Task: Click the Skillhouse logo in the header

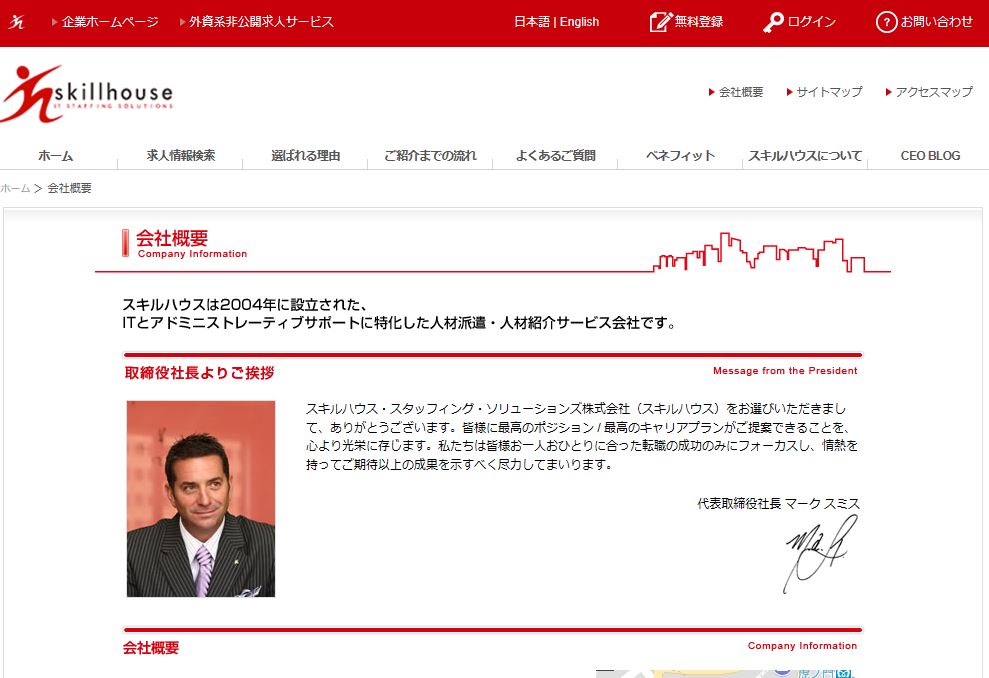Action: [88, 90]
